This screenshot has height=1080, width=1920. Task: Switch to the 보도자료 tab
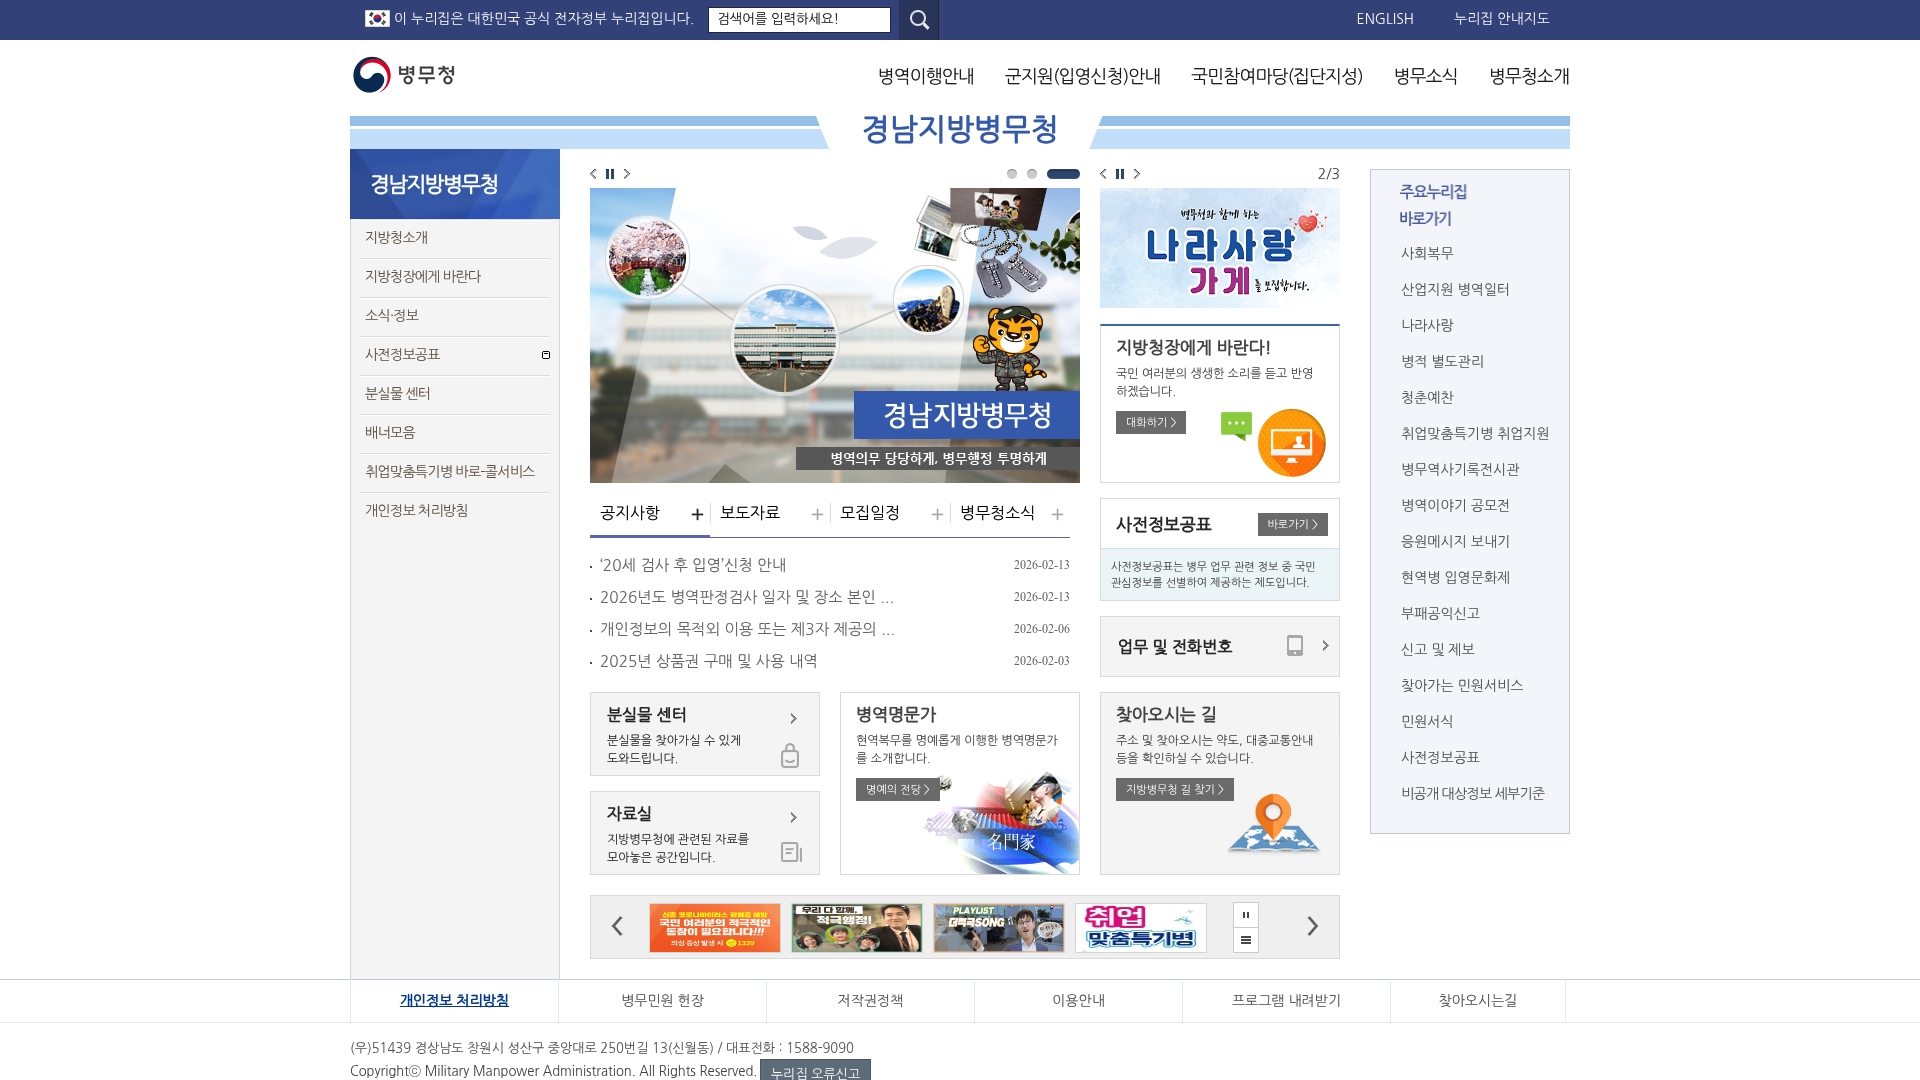pyautogui.click(x=751, y=512)
